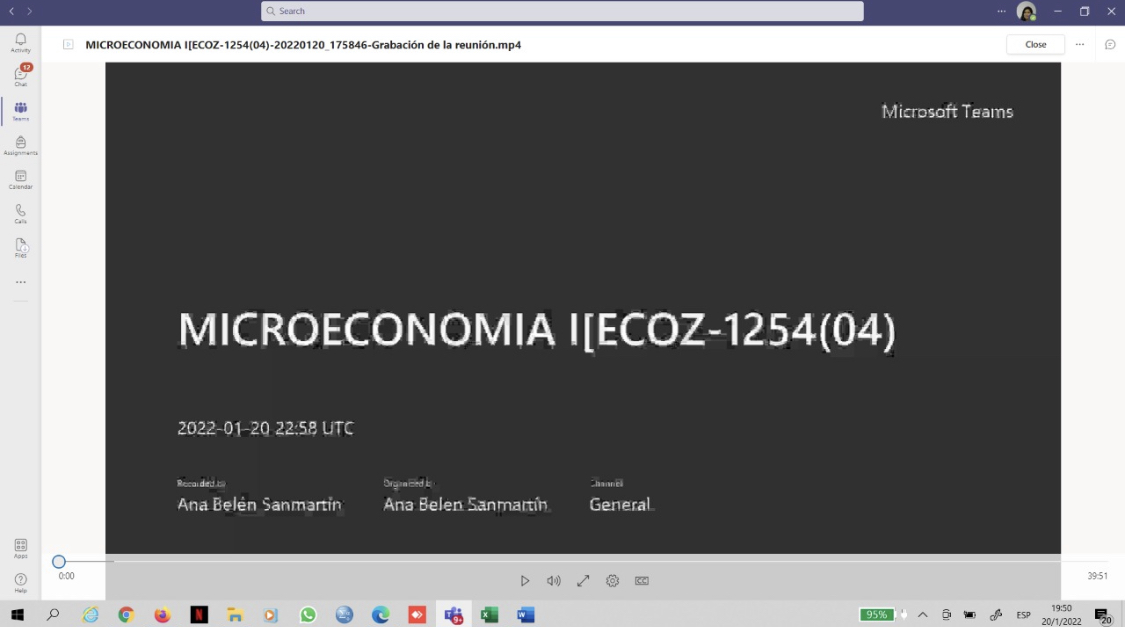Toggle closed captions on the video
The image size is (1125, 627).
click(642, 581)
